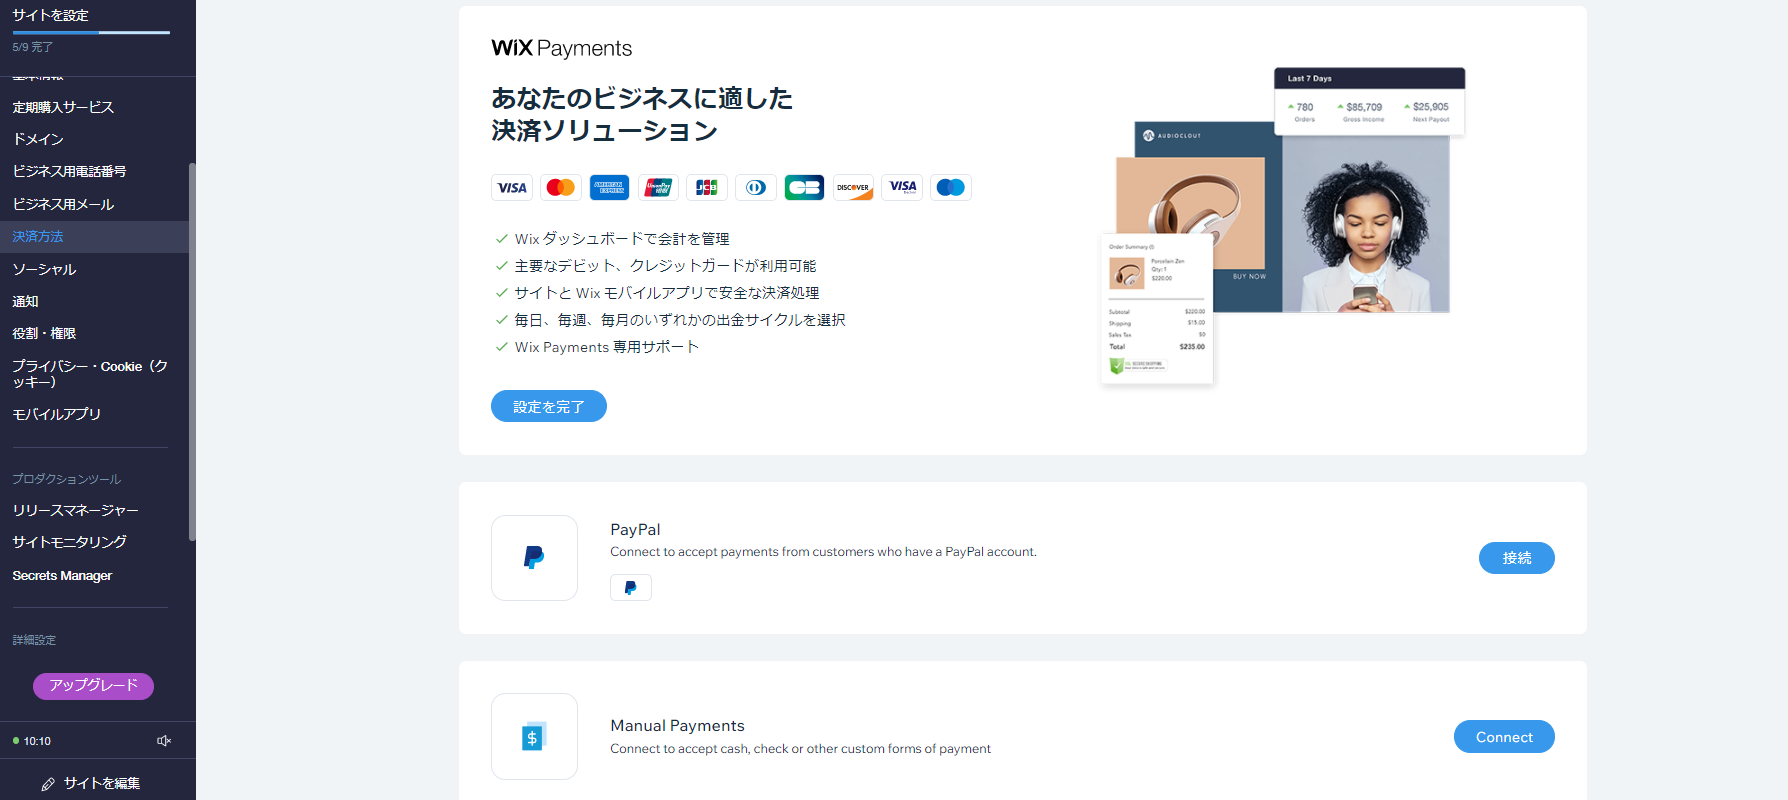The height and width of the screenshot is (800, 1788).
Task: Open 通知 settings in sidebar
Action: 25,301
